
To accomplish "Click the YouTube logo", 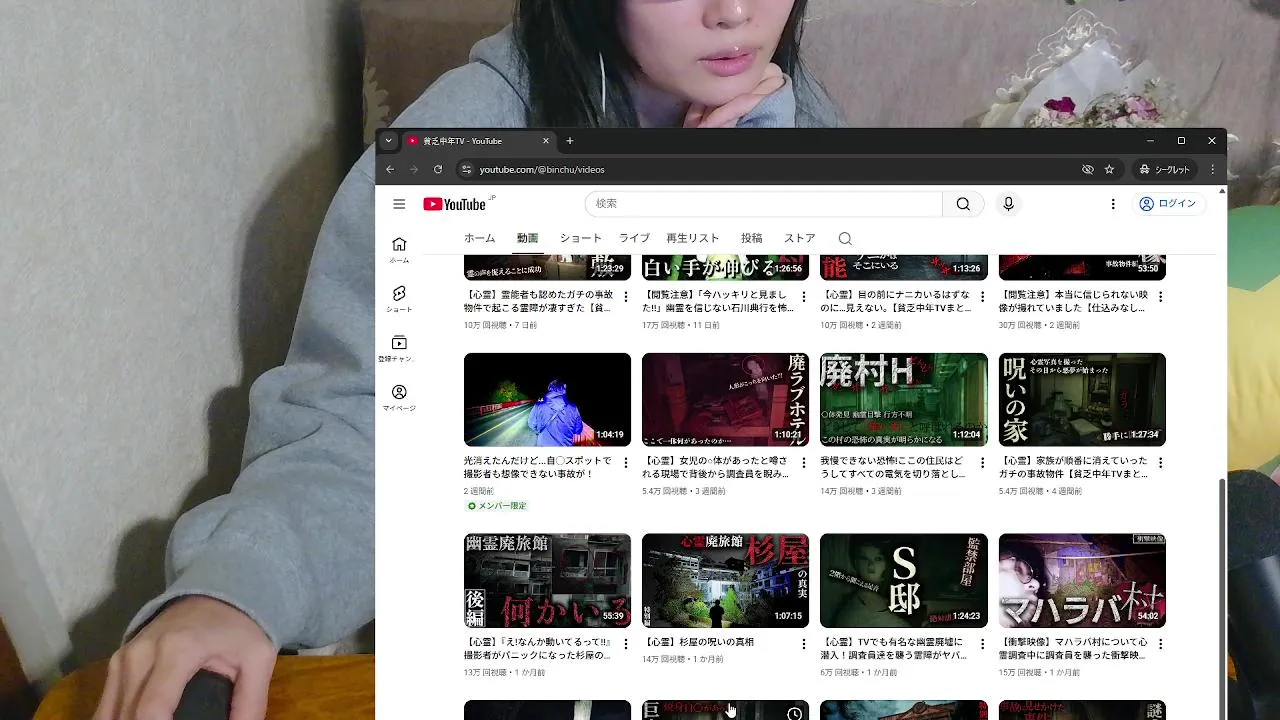I will point(454,204).
